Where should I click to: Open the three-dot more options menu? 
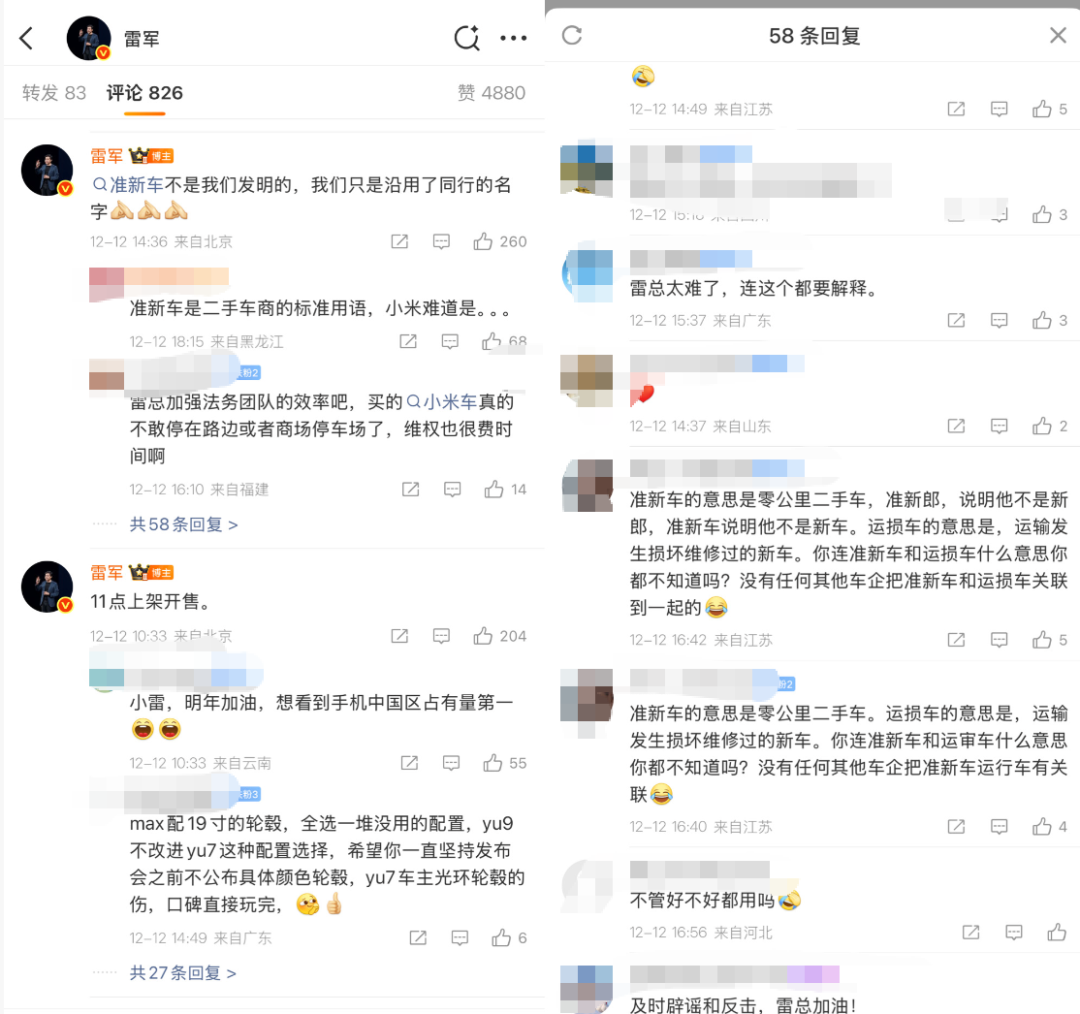coord(513,39)
